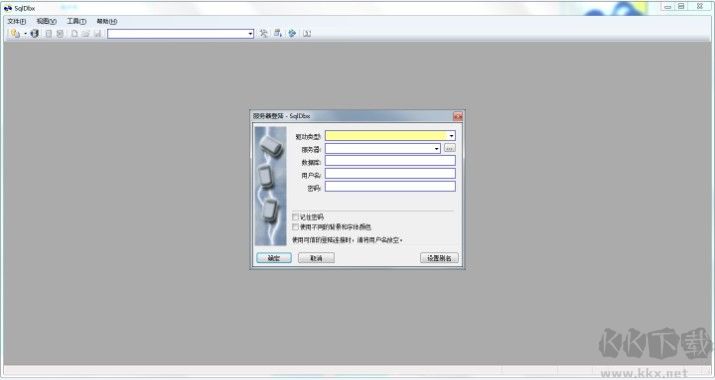
Task: Click the yellow connect-to-server toolbar icon
Action: pos(15,33)
